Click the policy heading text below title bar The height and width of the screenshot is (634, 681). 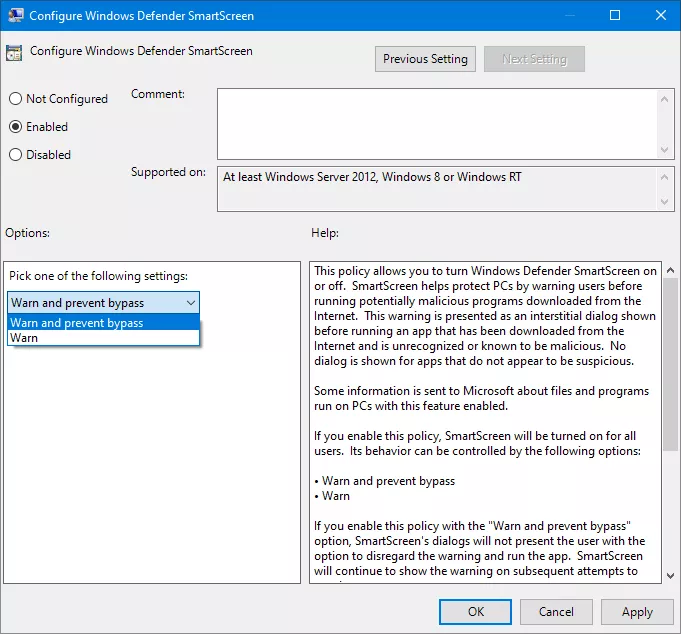[141, 51]
